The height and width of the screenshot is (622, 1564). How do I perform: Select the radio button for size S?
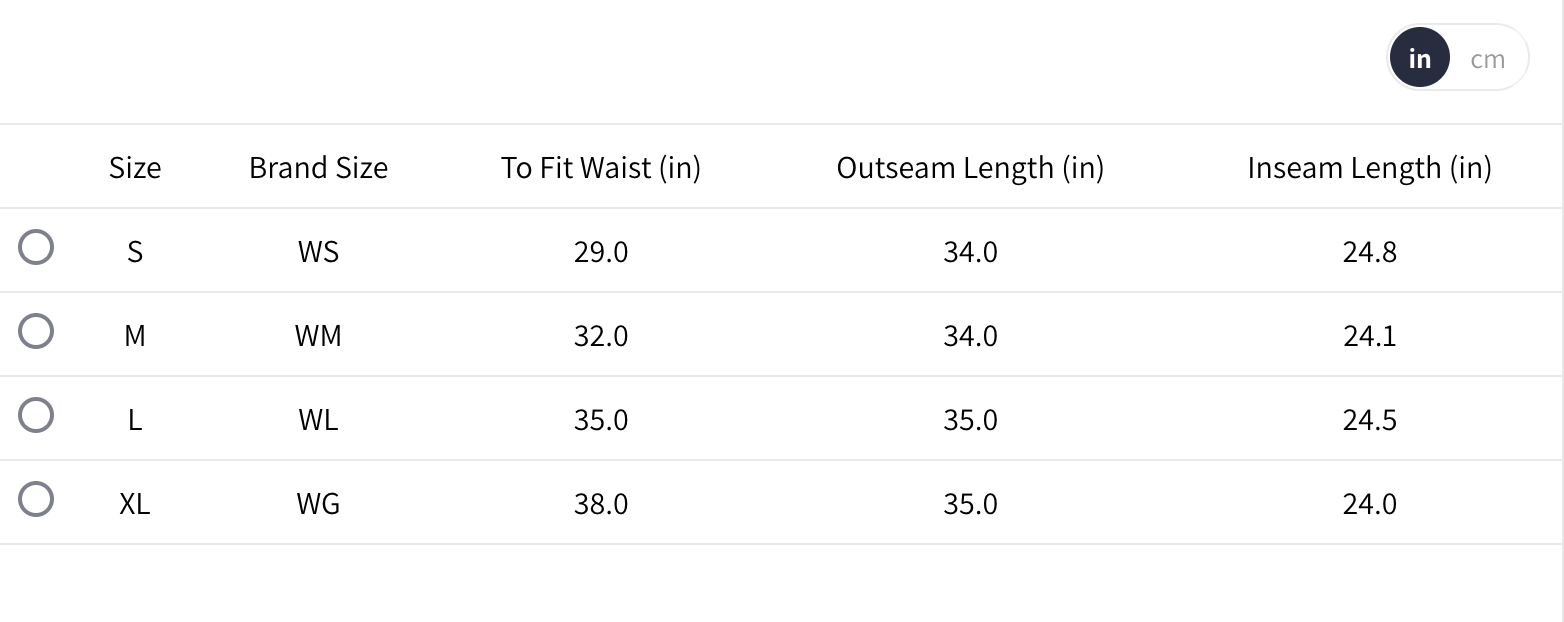(x=36, y=248)
